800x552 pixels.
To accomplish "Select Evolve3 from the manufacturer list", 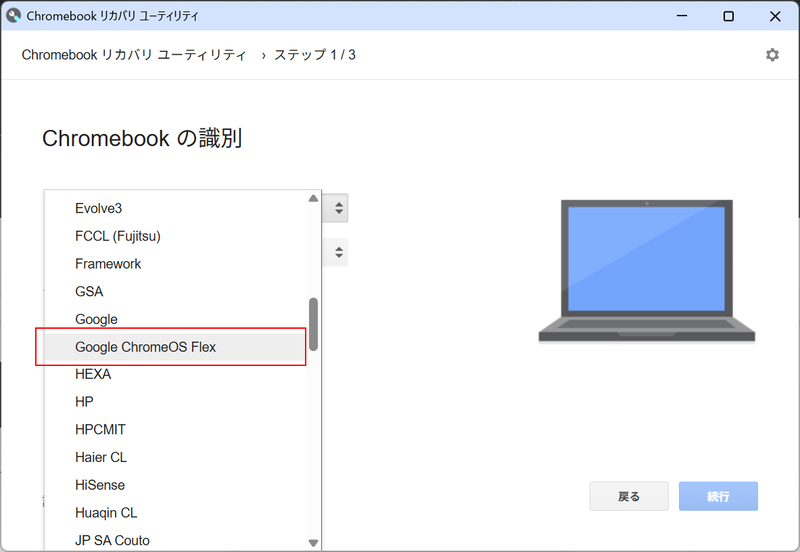I will pos(175,208).
